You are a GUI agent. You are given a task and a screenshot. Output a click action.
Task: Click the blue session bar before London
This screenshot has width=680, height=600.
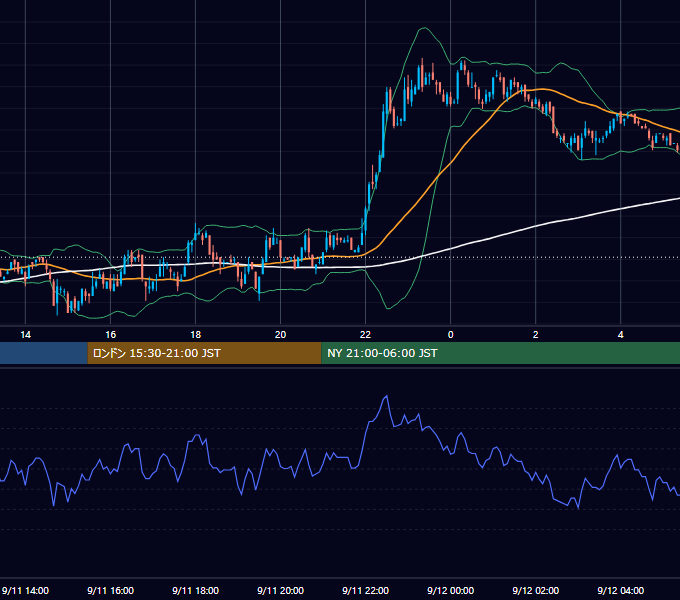[x=43, y=353]
